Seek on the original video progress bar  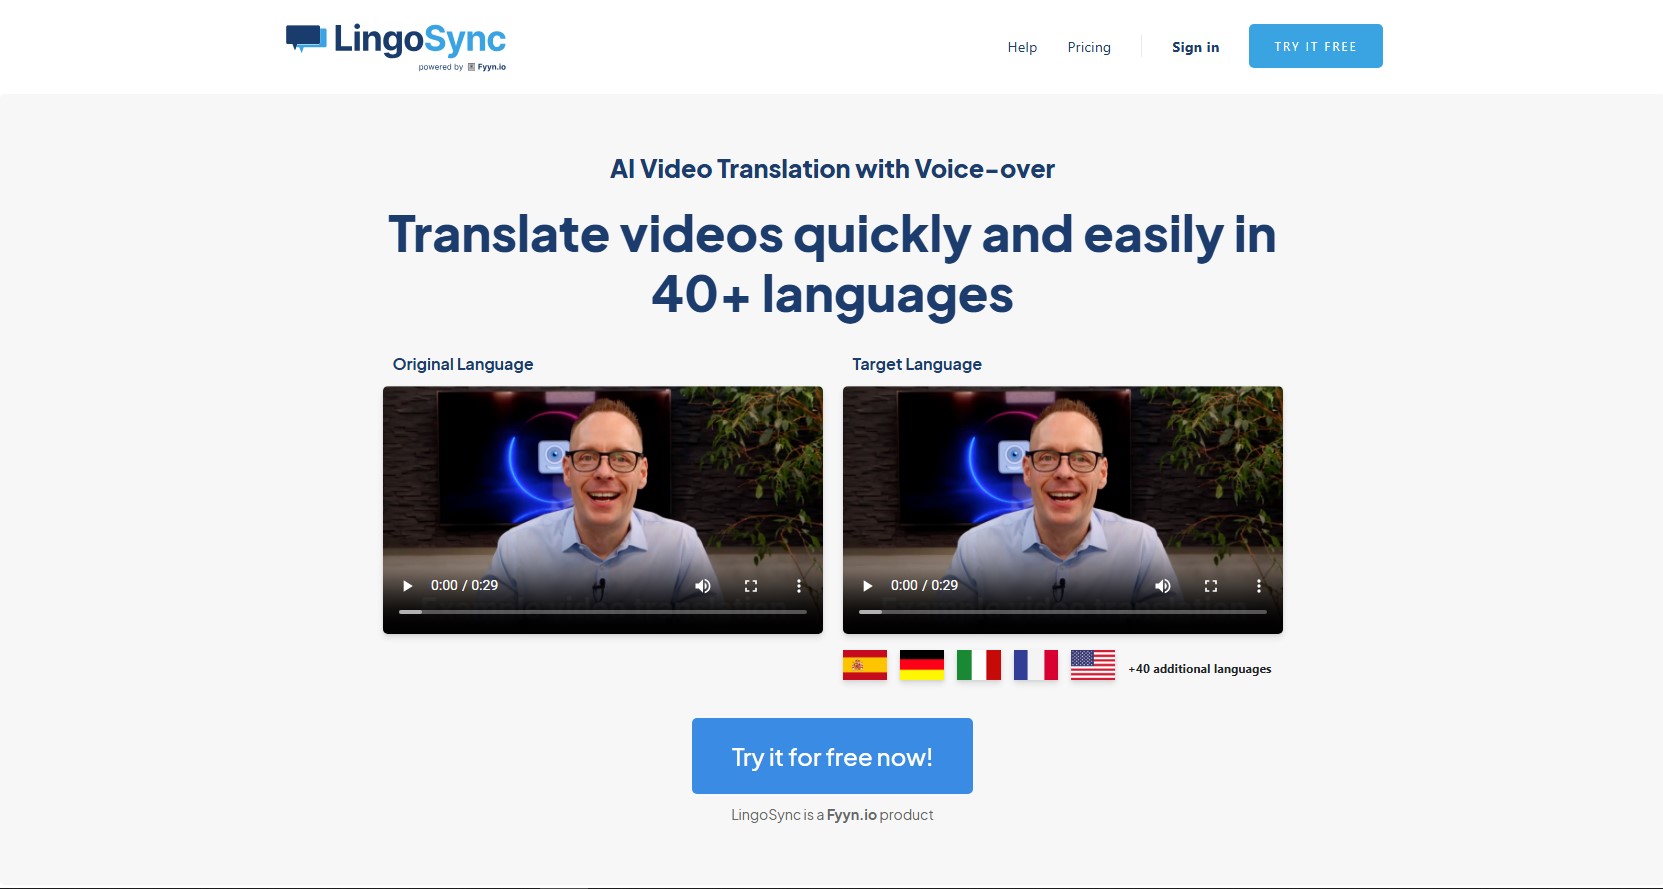603,611
